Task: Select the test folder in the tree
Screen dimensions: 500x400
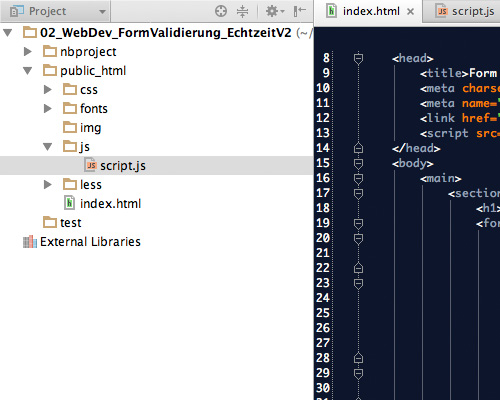Action: coord(157,223)
